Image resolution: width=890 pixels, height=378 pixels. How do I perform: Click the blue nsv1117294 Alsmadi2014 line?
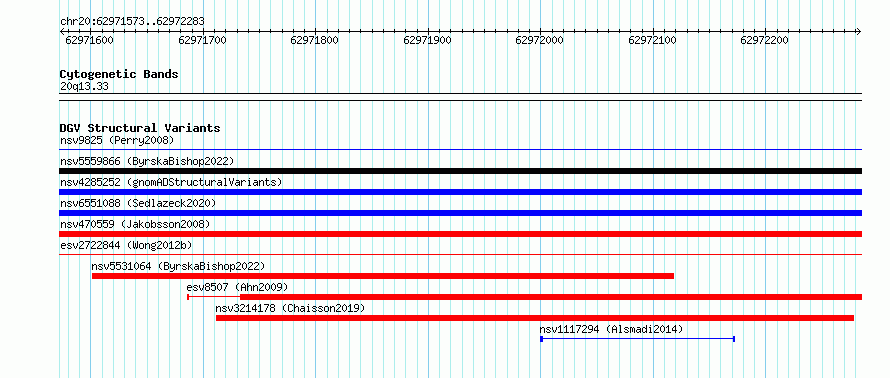click(x=637, y=339)
